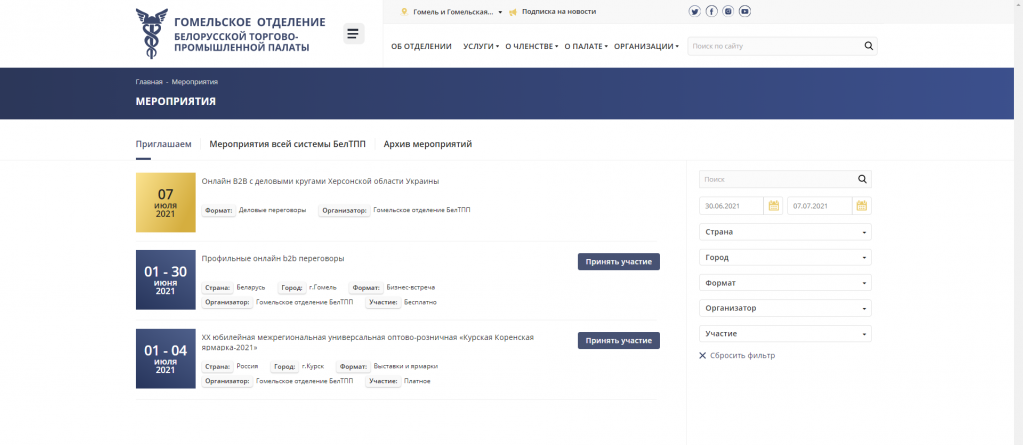Open the Instagram social icon
This screenshot has width=1023, height=445.
point(728,11)
